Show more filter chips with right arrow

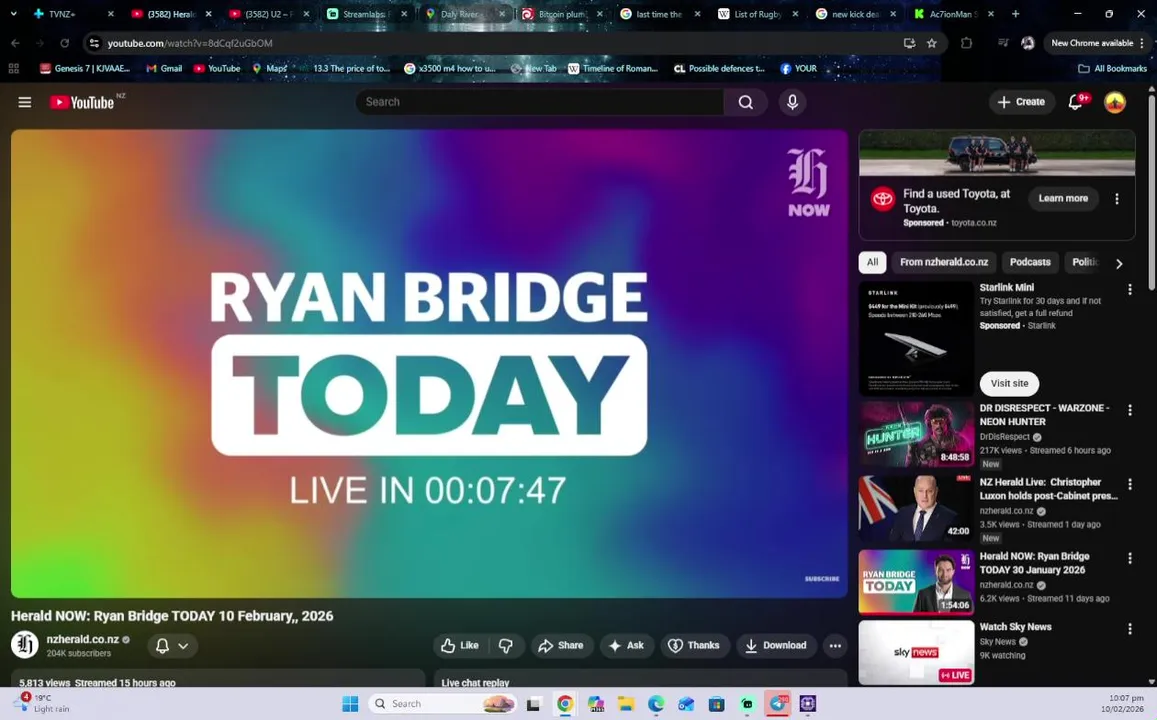pyautogui.click(x=1119, y=263)
